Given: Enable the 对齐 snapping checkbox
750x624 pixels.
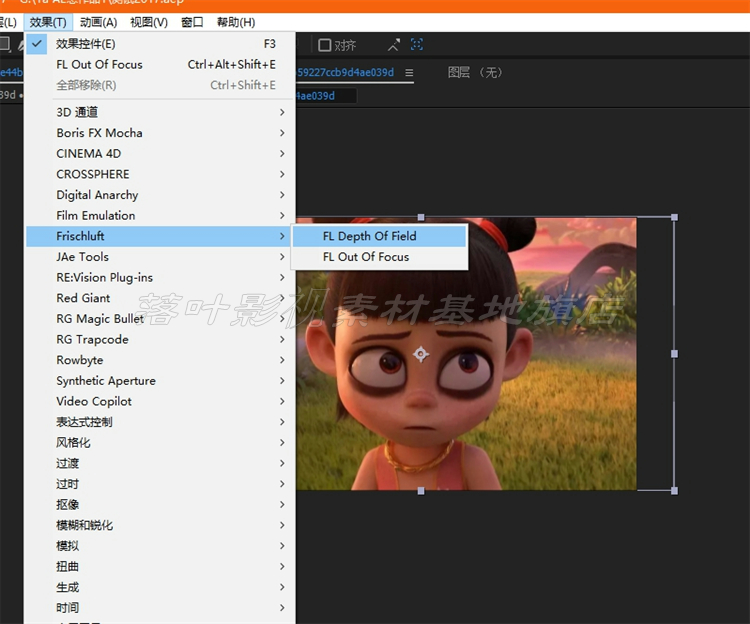Looking at the screenshot, I should 325,45.
